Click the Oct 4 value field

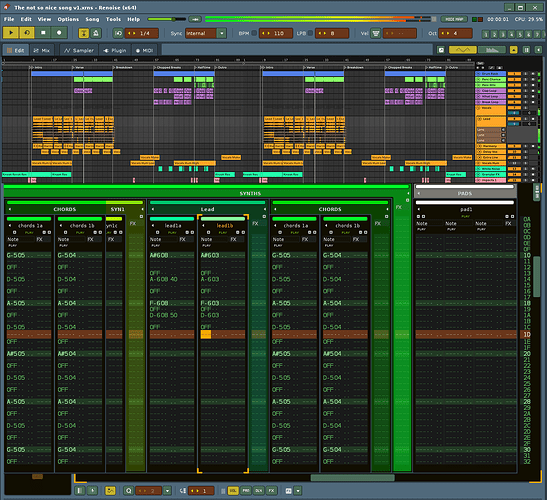click(455, 33)
